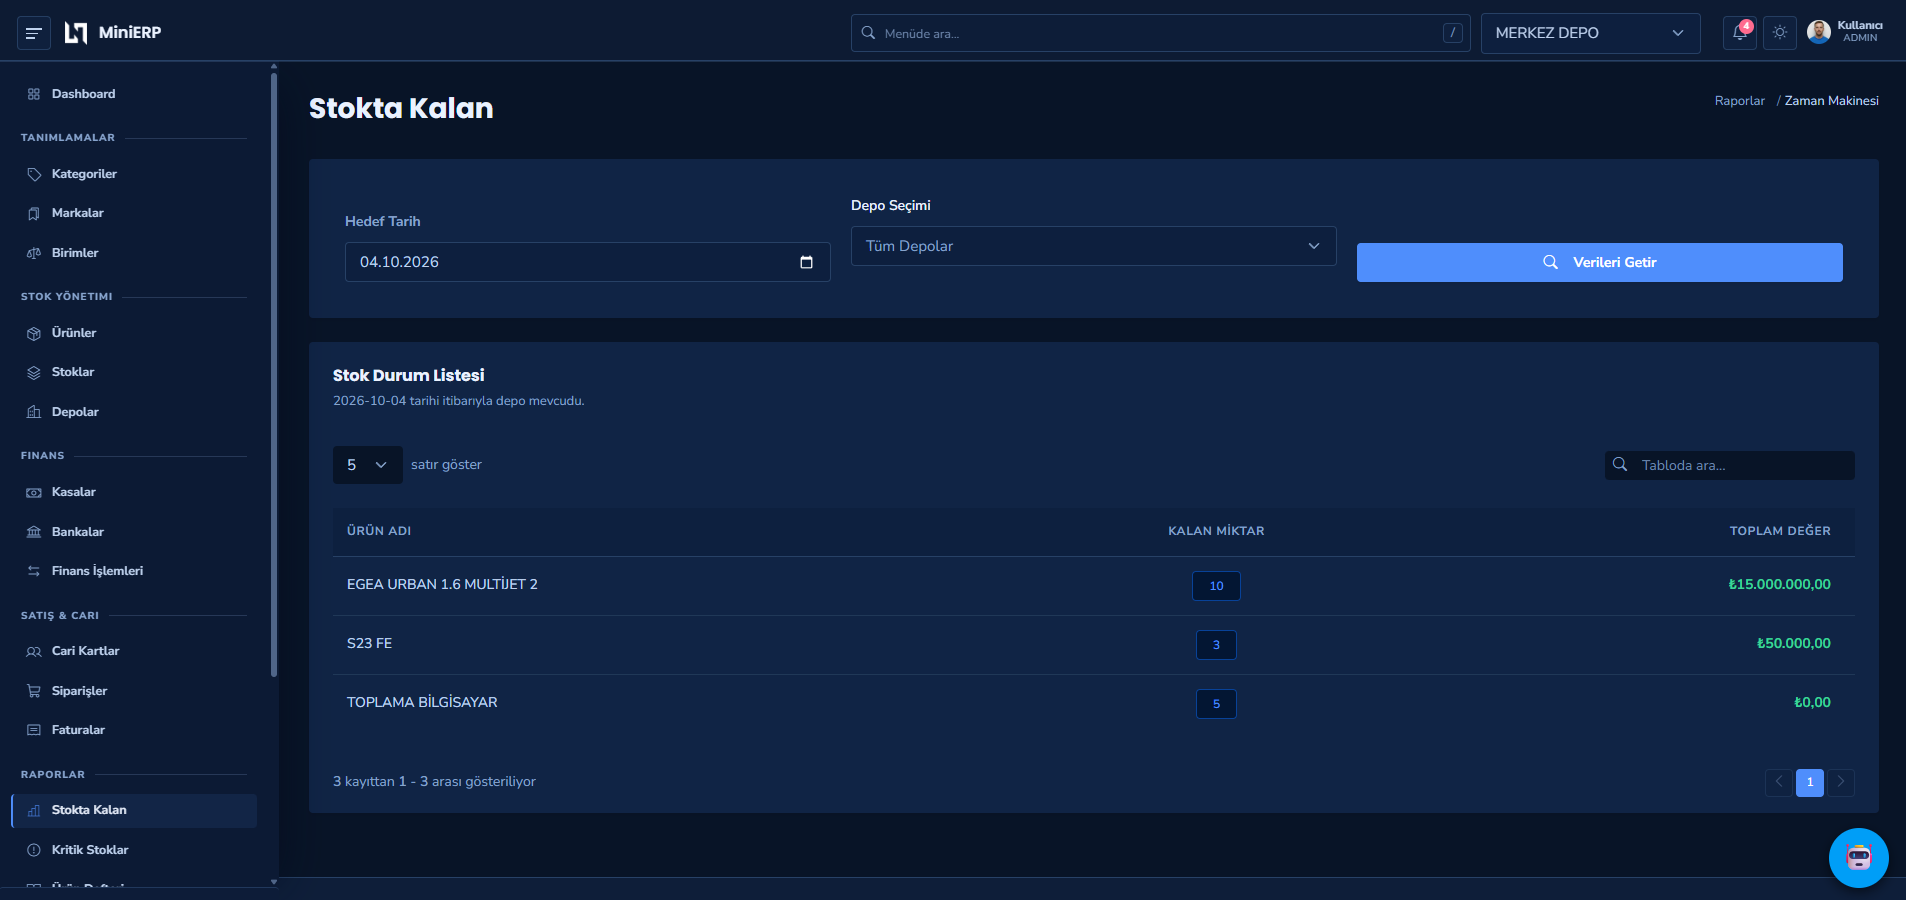Select Stokta Kalan report
This screenshot has width=1906, height=900.
pos(134,810)
